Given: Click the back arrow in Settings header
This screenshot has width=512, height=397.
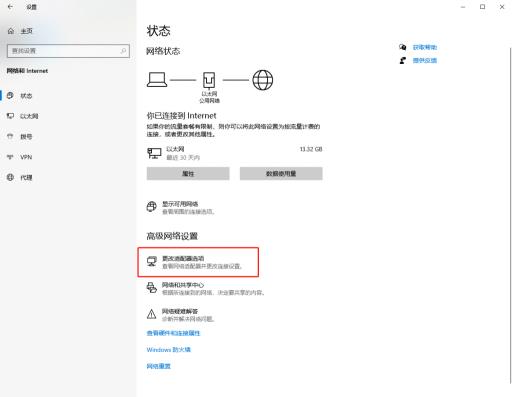Looking at the screenshot, I should point(10,7).
